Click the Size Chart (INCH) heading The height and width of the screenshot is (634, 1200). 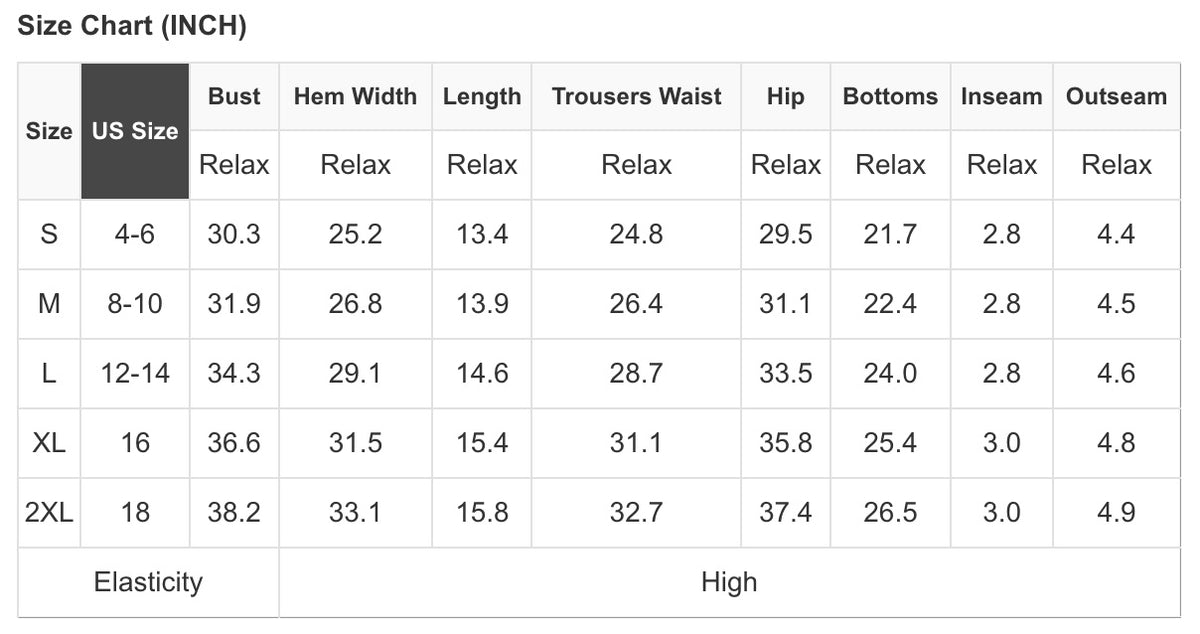(132, 26)
